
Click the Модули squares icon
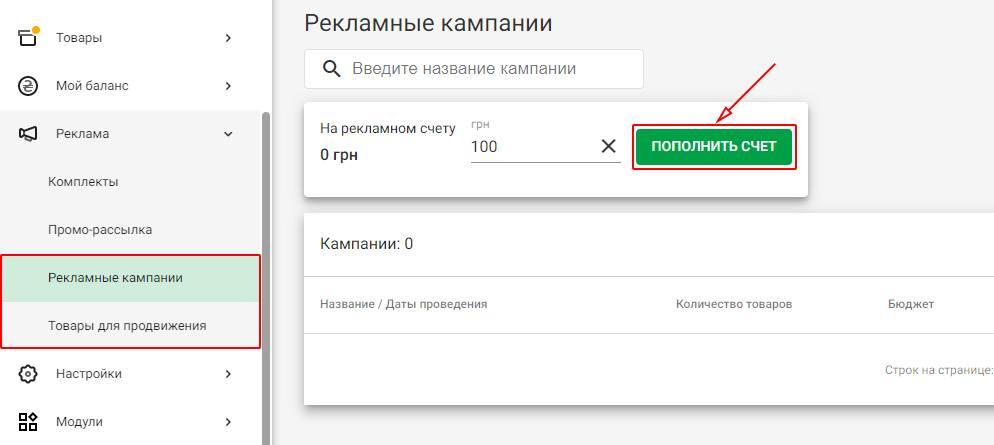coord(28,422)
